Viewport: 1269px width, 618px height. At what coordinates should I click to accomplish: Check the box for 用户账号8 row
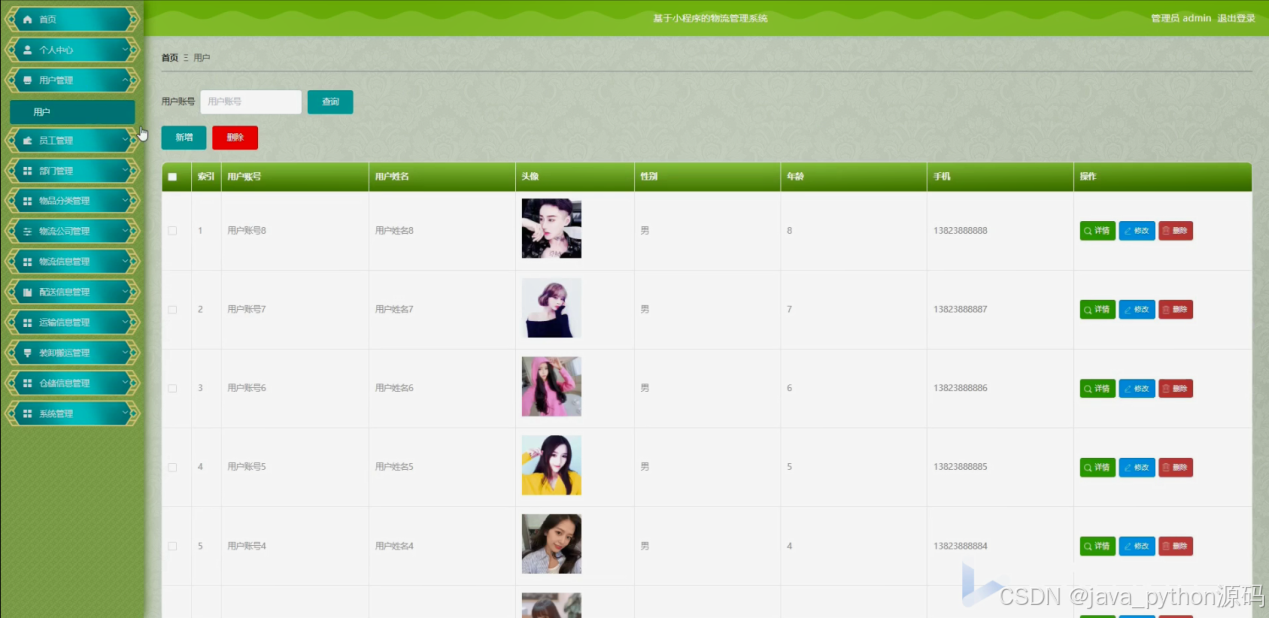pyautogui.click(x=172, y=231)
